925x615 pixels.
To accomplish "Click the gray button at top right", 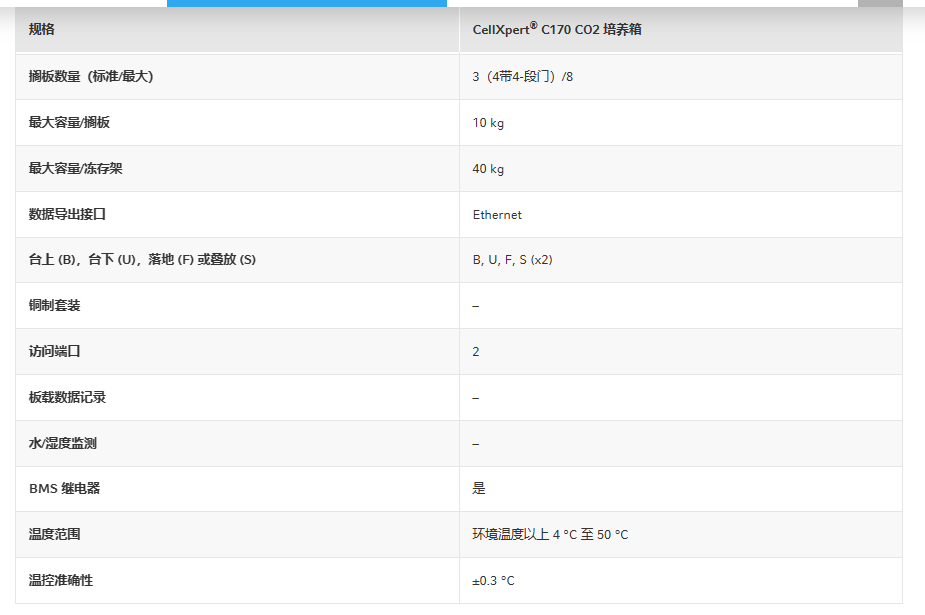I will point(880,4).
